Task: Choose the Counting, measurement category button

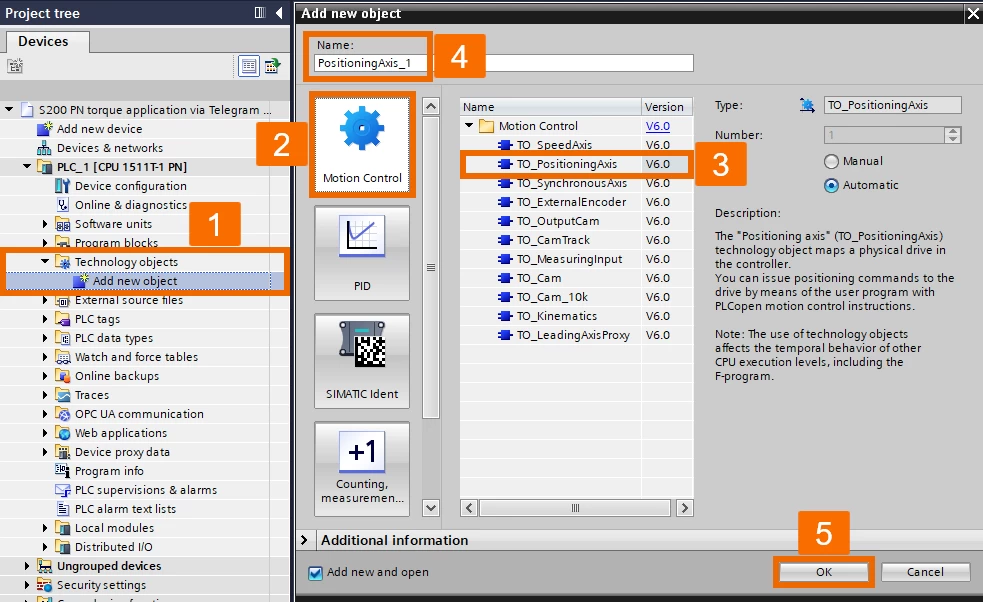Action: 362,469
